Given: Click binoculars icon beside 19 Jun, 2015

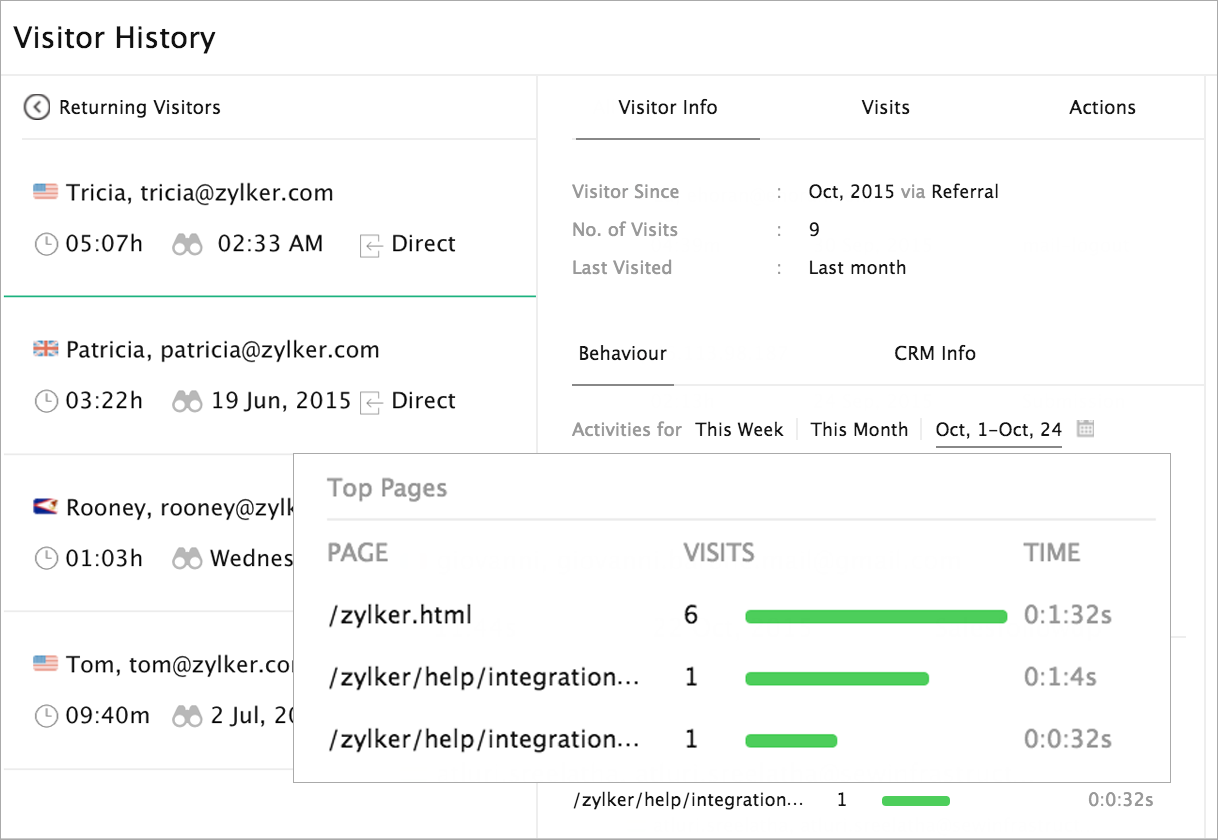Looking at the screenshot, I should (x=187, y=401).
